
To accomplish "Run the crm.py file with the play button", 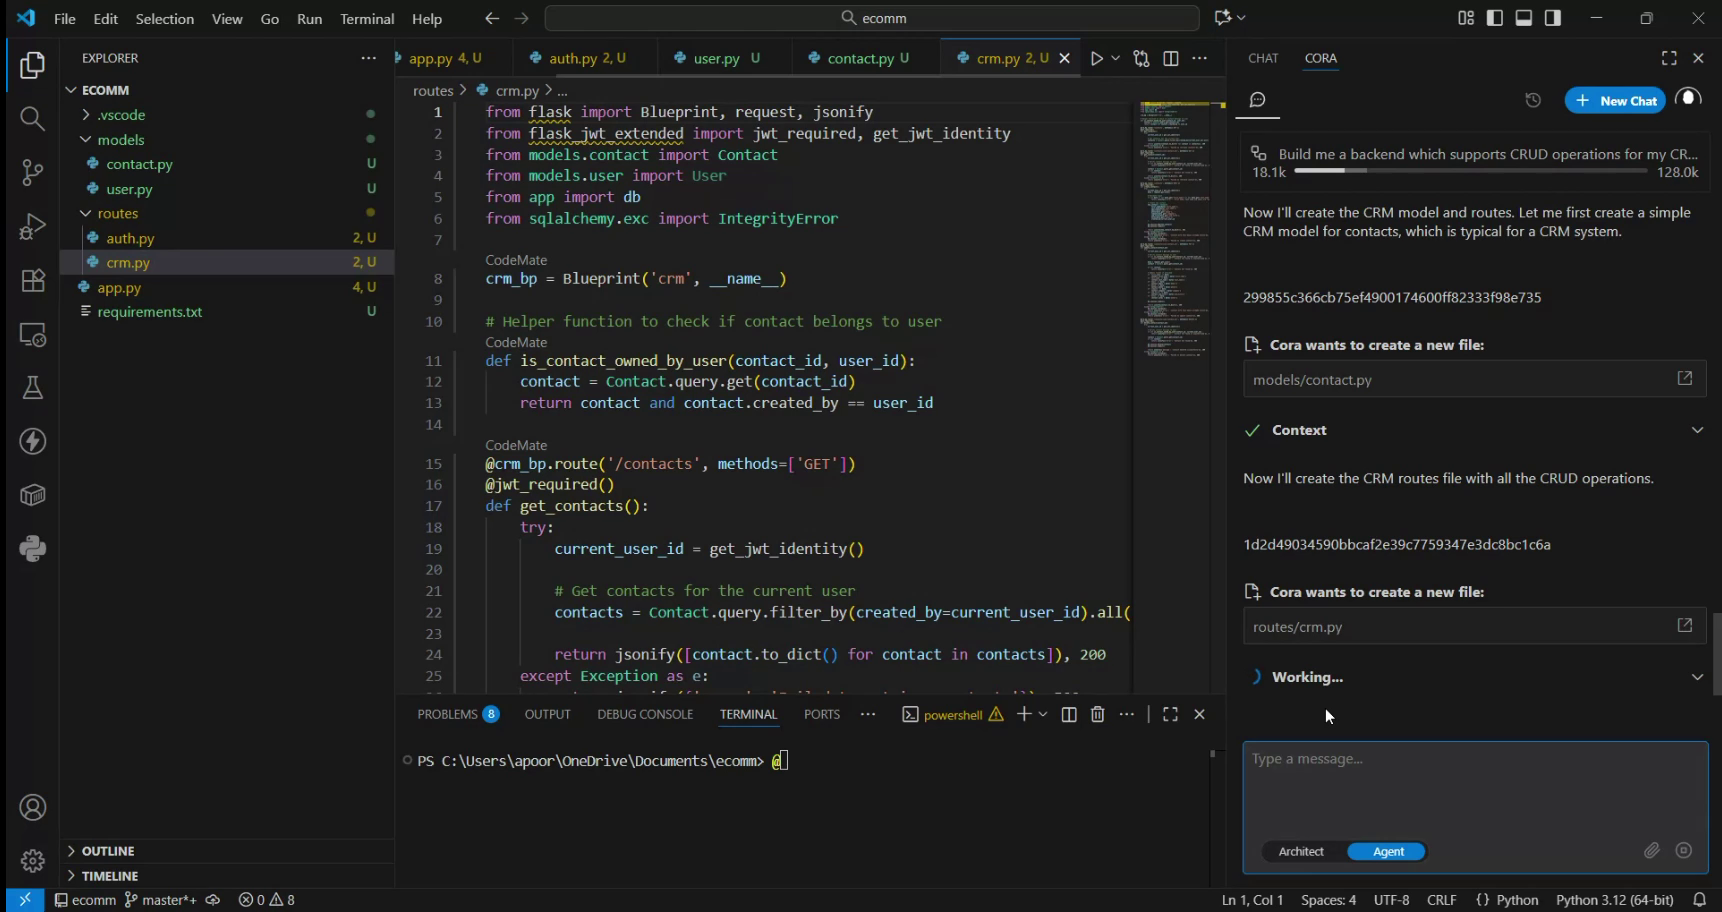I will 1096,58.
